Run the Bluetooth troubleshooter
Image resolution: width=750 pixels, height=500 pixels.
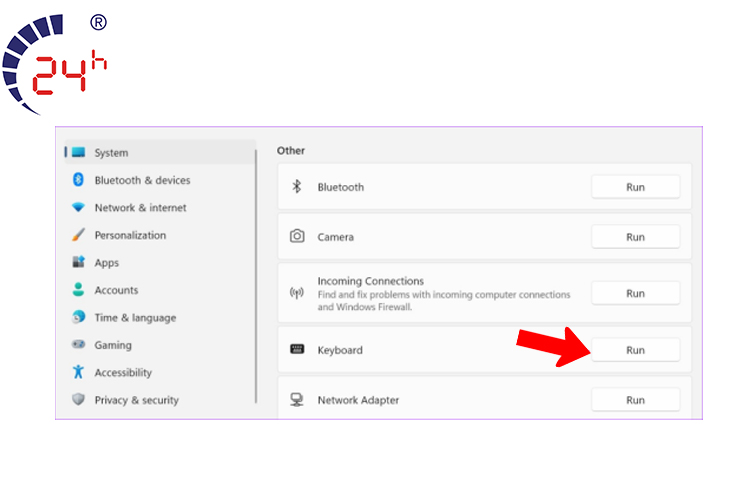pyautogui.click(x=635, y=187)
